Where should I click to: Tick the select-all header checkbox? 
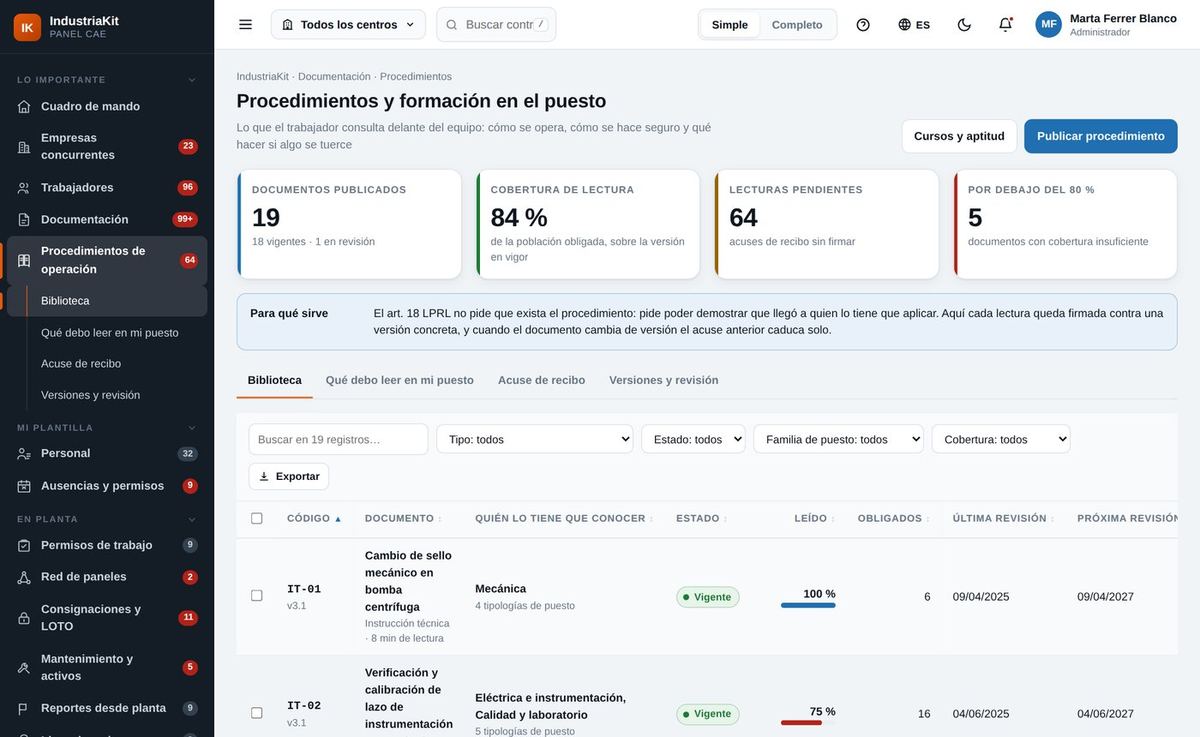tap(257, 518)
